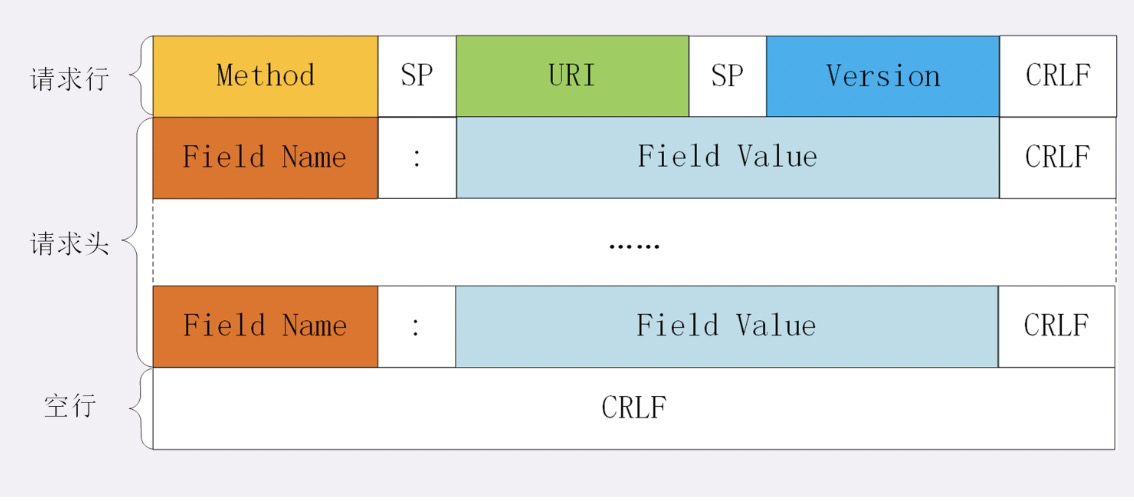Click the top orange Field Name block

[x=265, y=157]
